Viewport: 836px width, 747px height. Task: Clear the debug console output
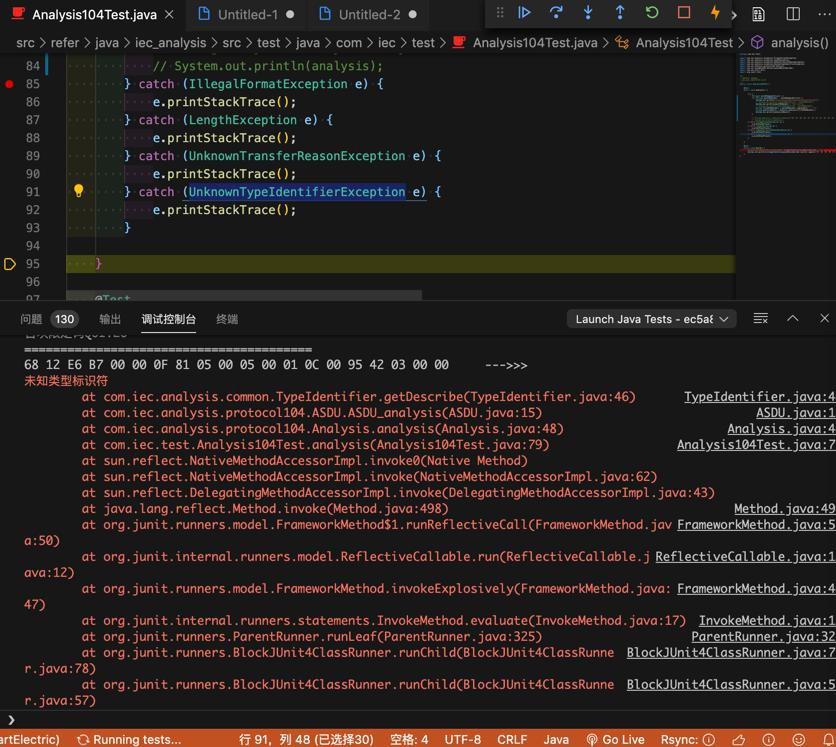[x=761, y=318]
